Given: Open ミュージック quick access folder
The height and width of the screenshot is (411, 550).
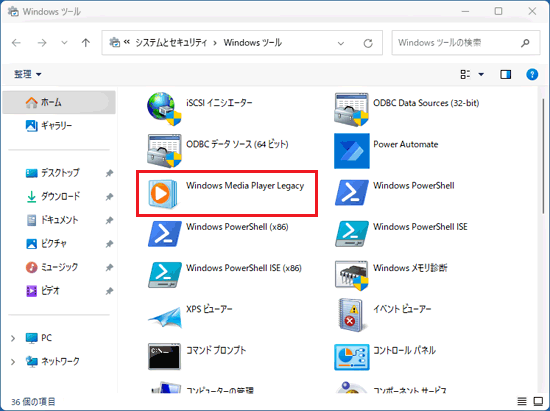Looking at the screenshot, I should click(x=59, y=267).
